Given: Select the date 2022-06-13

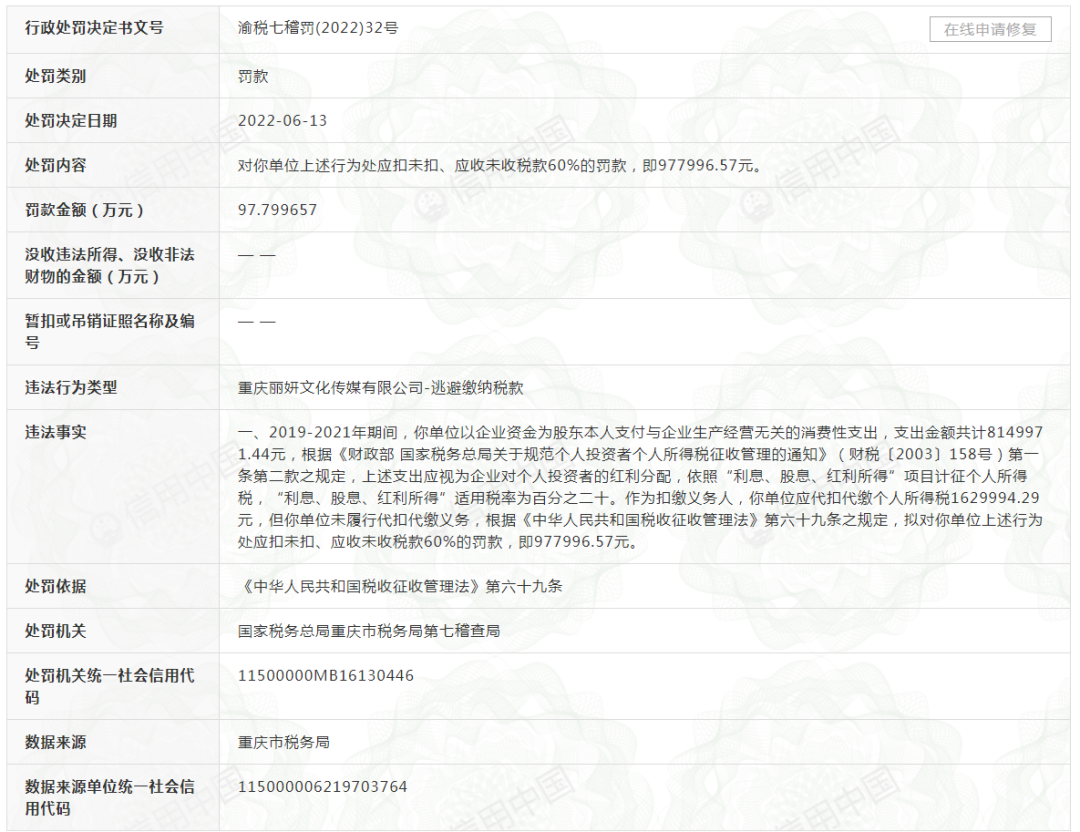Looking at the screenshot, I should [282, 121].
